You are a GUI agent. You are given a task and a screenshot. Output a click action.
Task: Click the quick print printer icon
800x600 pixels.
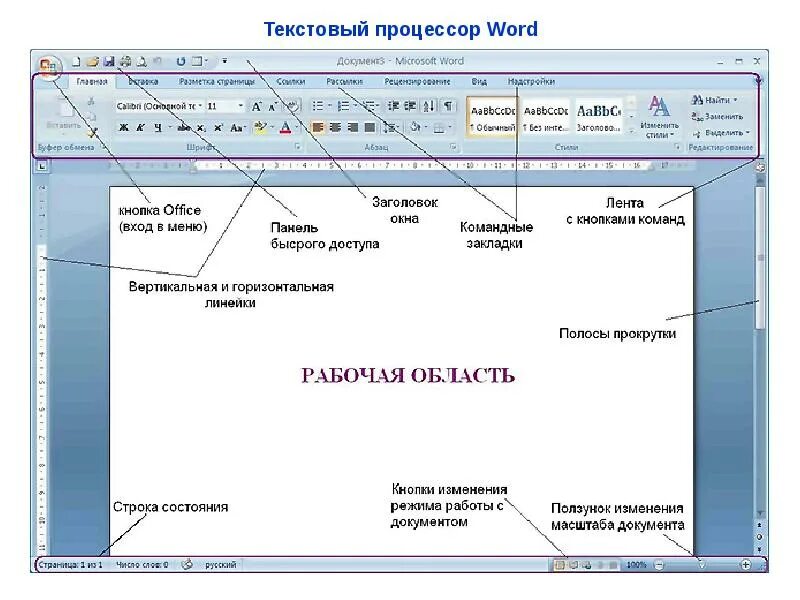(125, 62)
